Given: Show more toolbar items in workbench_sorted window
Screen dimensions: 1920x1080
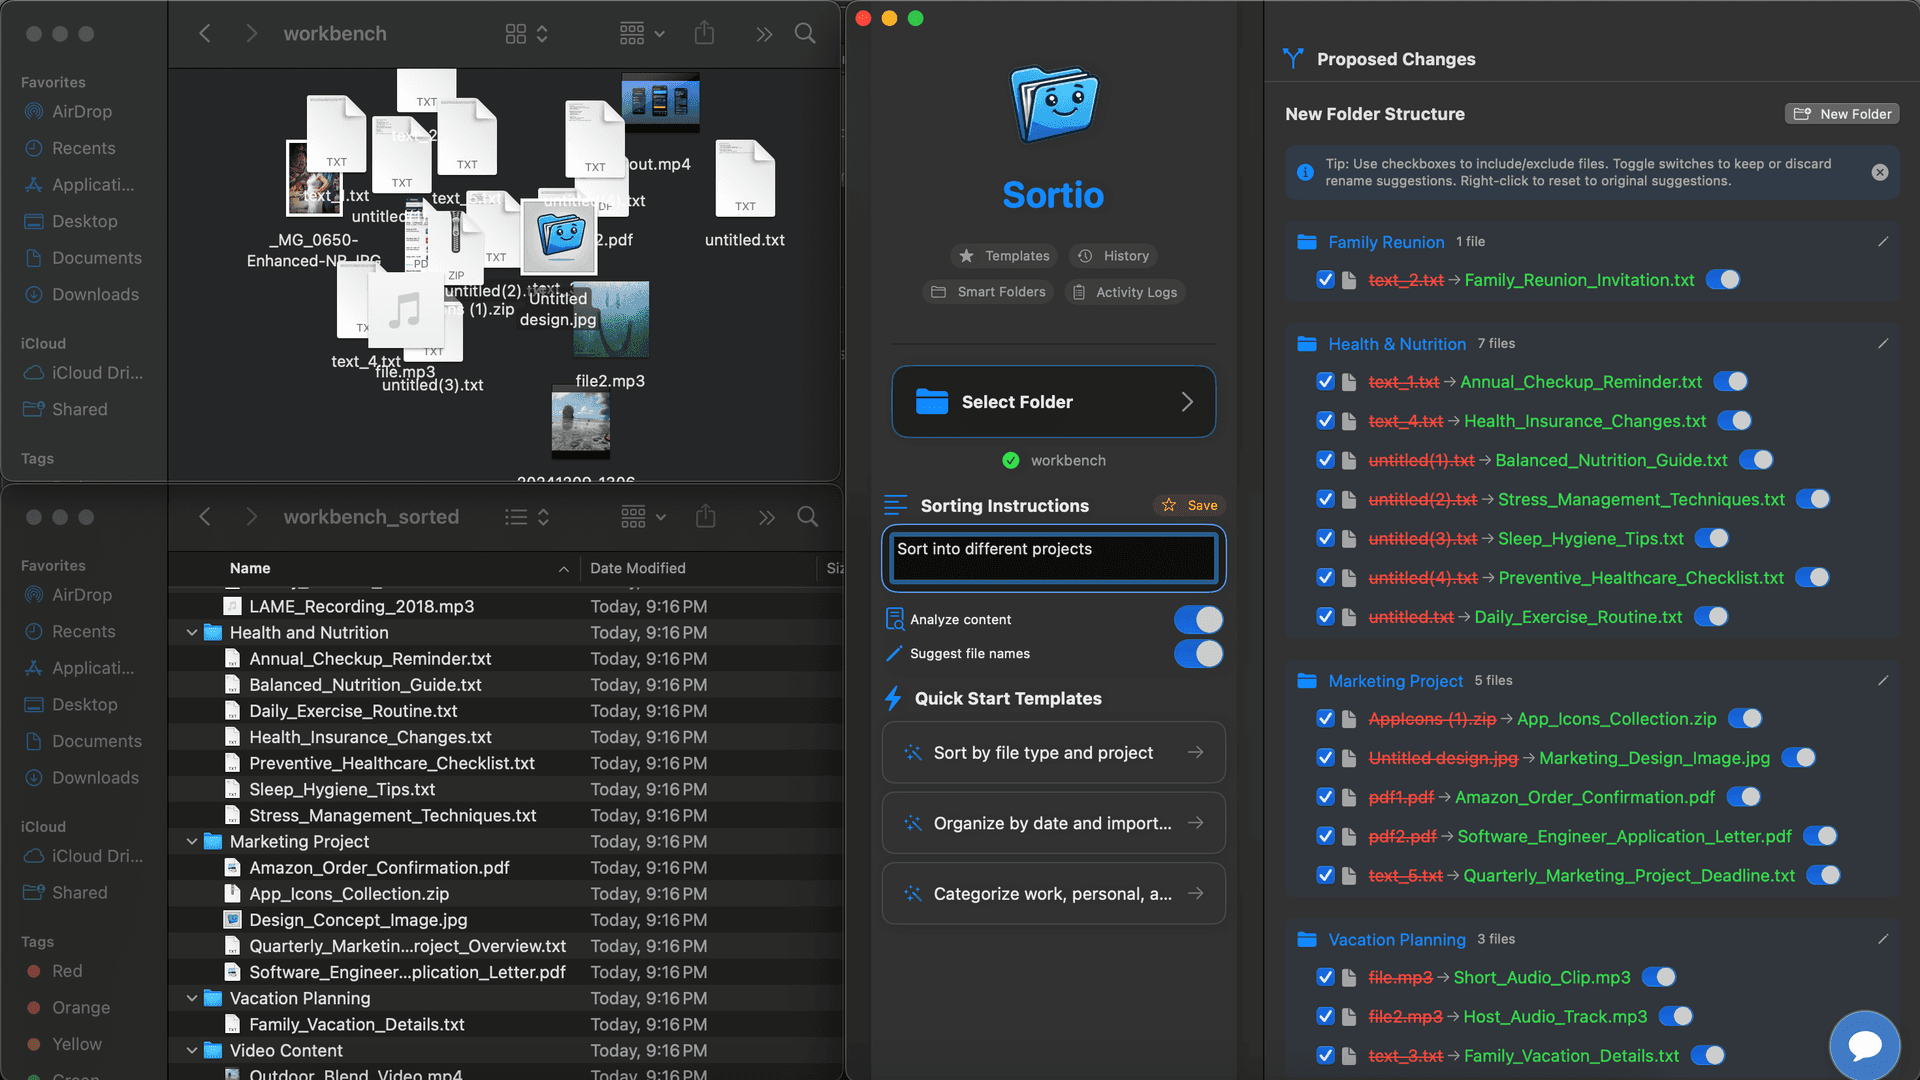Looking at the screenshot, I should 766,517.
